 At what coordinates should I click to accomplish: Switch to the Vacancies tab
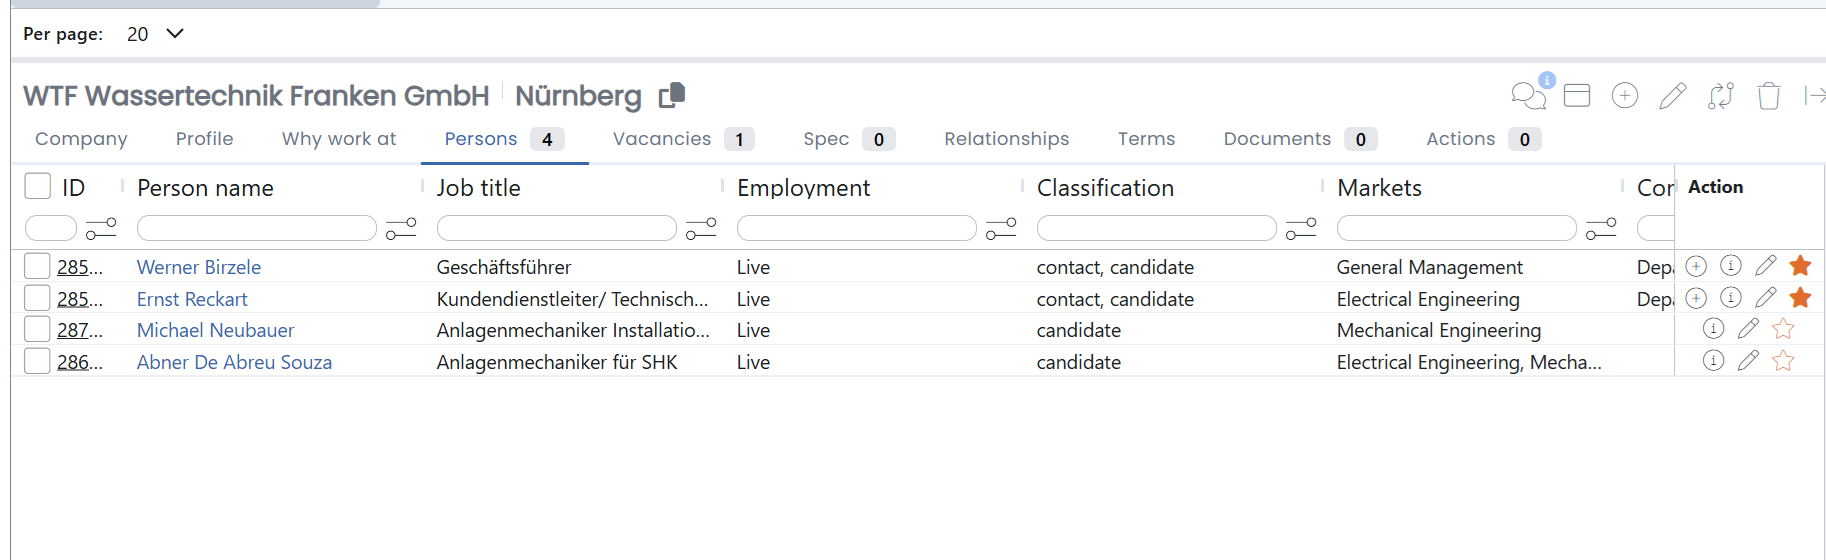[x=662, y=139]
